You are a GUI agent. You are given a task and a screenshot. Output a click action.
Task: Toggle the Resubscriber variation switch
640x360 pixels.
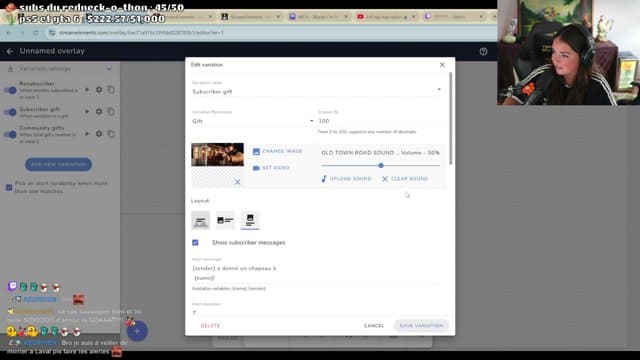tap(10, 90)
